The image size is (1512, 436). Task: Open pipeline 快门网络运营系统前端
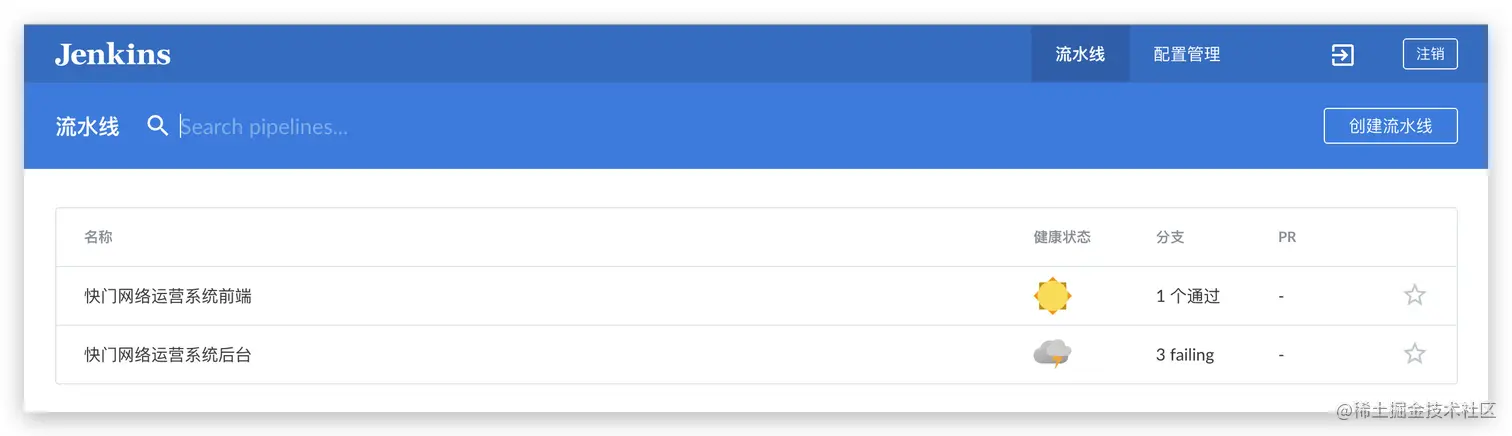click(x=168, y=296)
